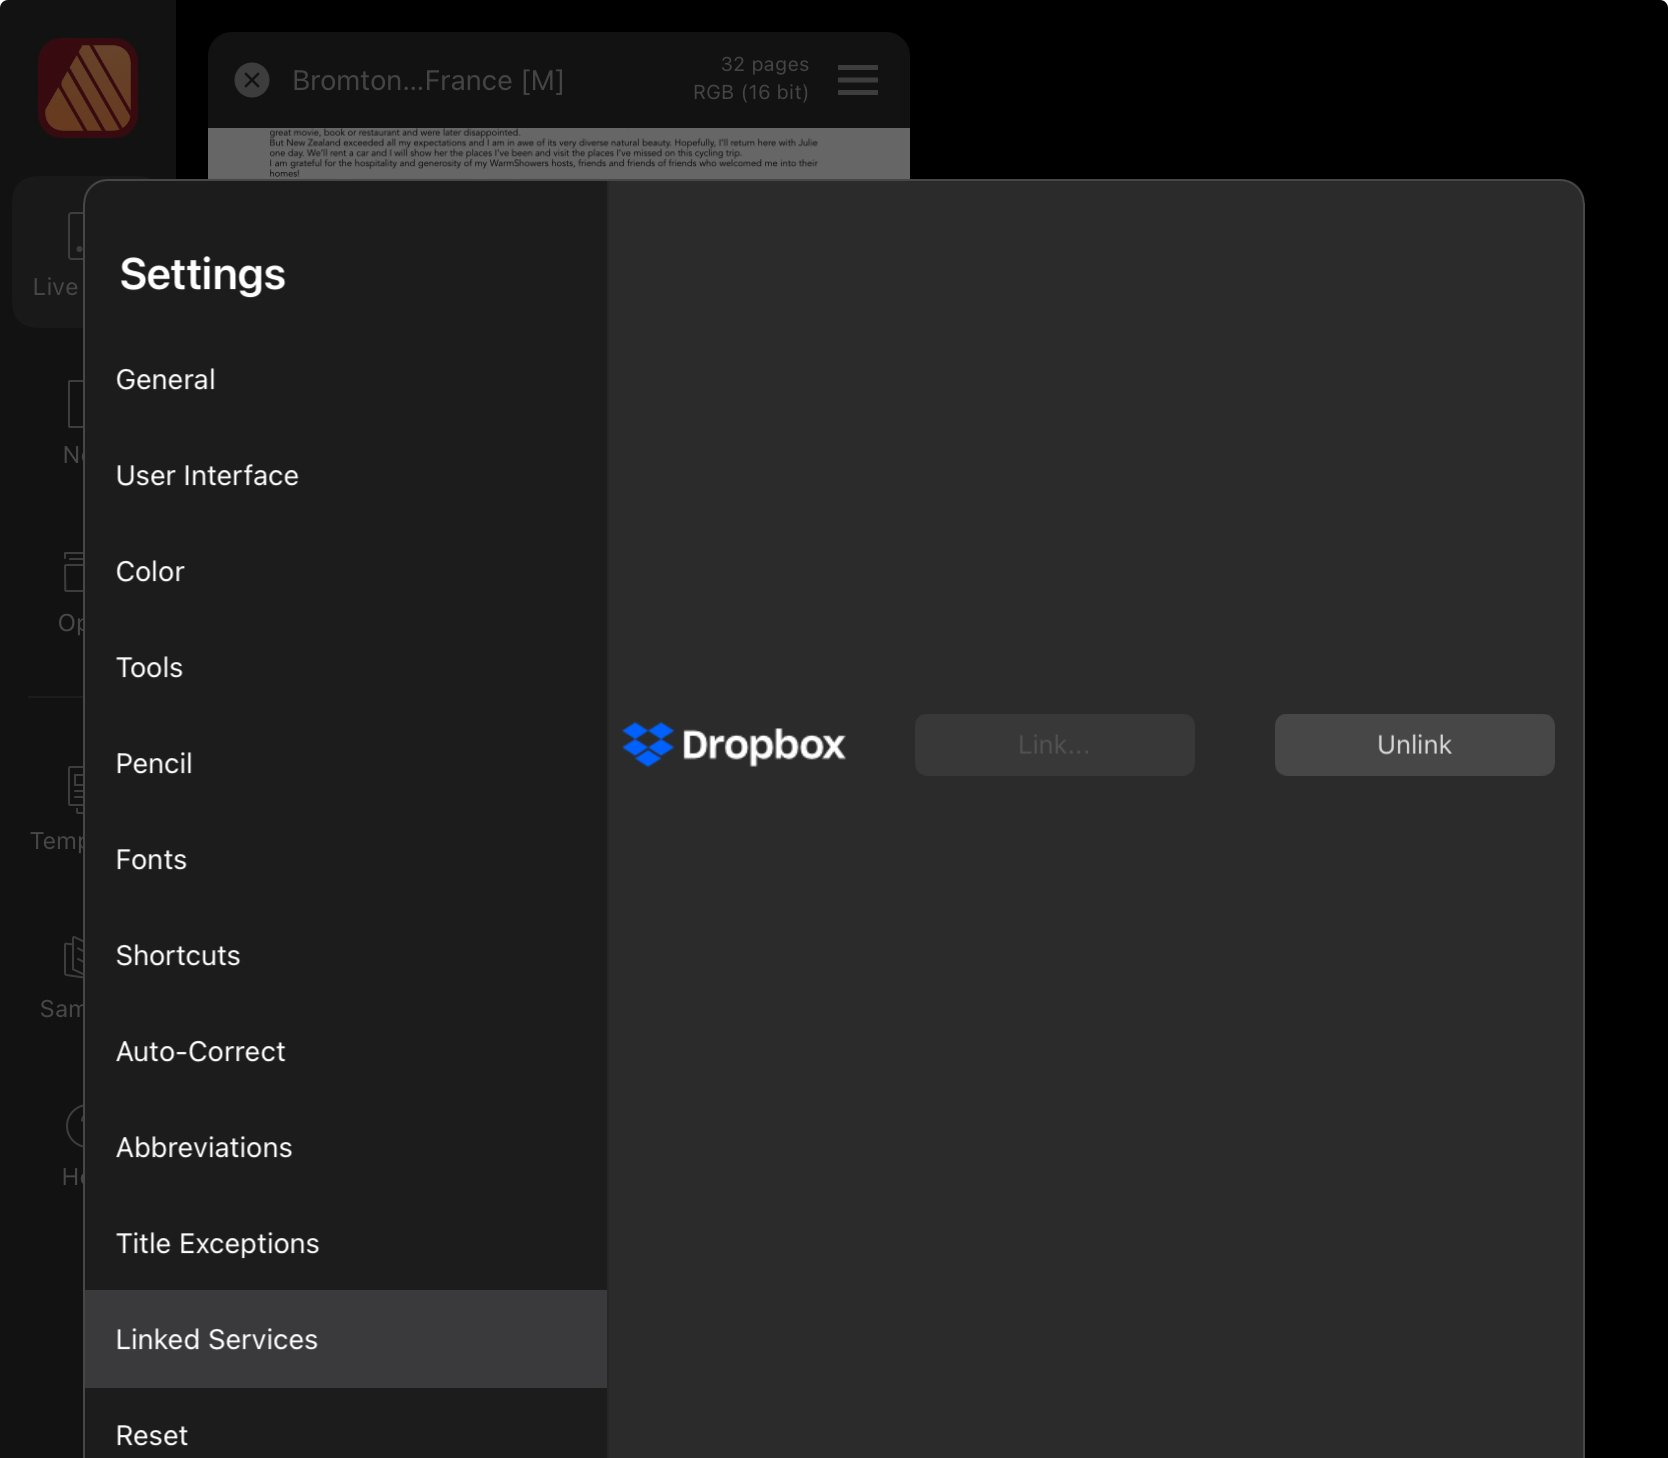Open General settings
This screenshot has width=1668, height=1458.
345,380
